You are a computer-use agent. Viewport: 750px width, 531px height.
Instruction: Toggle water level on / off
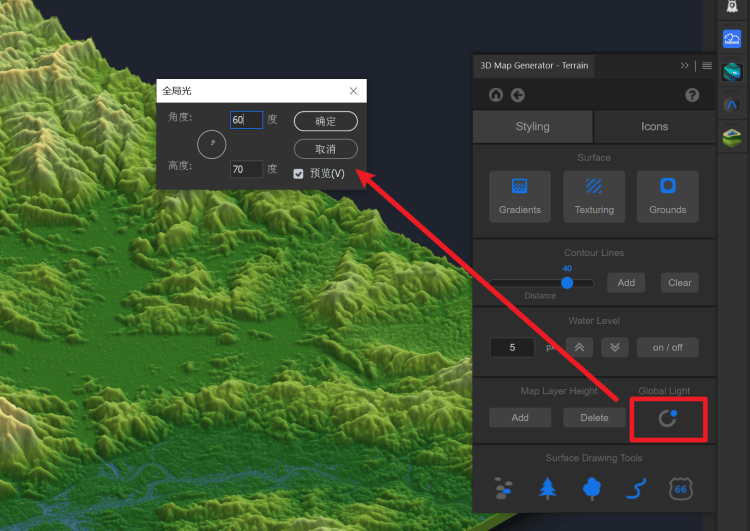[667, 347]
